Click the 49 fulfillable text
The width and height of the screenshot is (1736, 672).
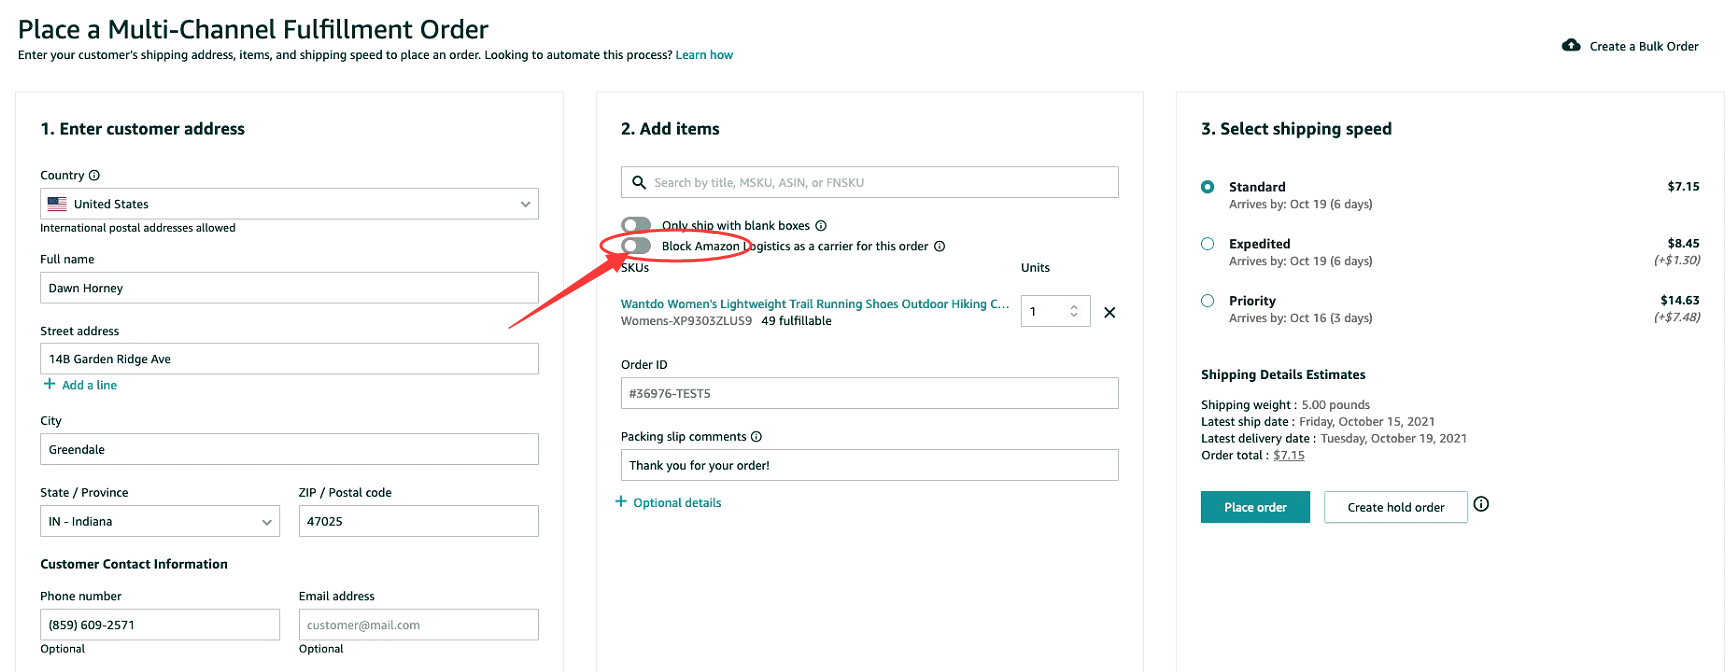[796, 321]
